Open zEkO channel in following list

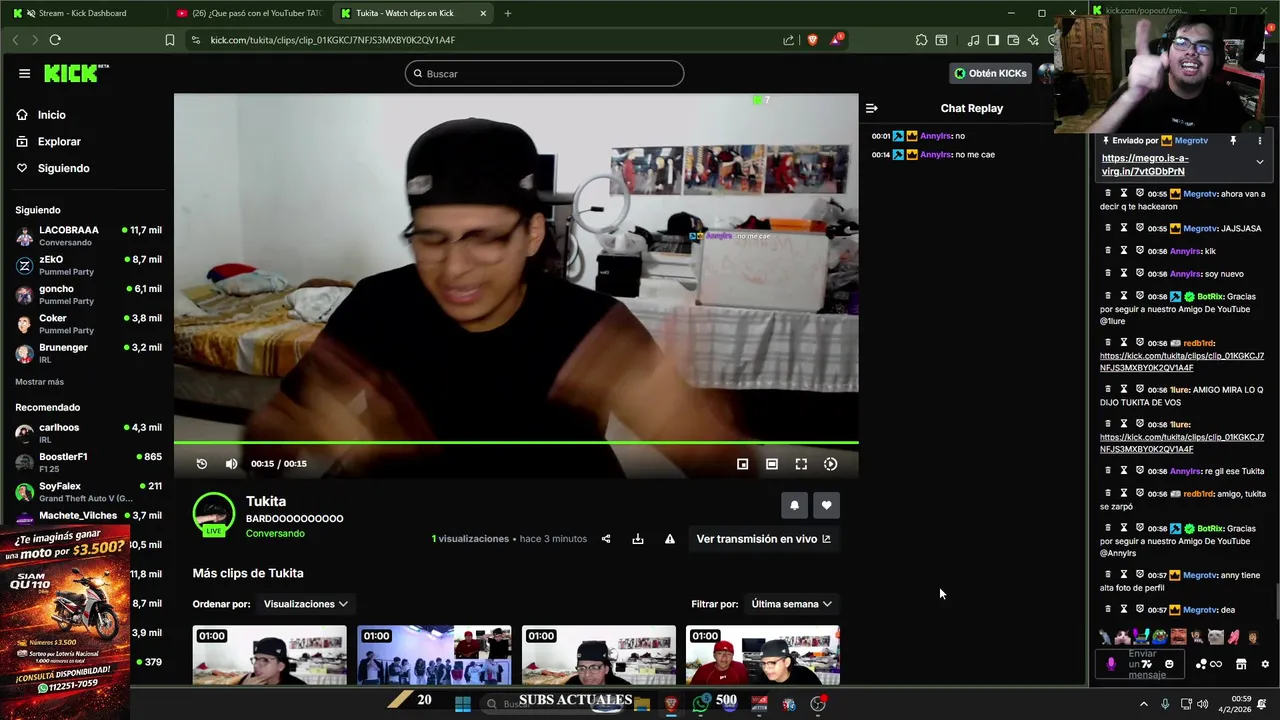coord(88,265)
